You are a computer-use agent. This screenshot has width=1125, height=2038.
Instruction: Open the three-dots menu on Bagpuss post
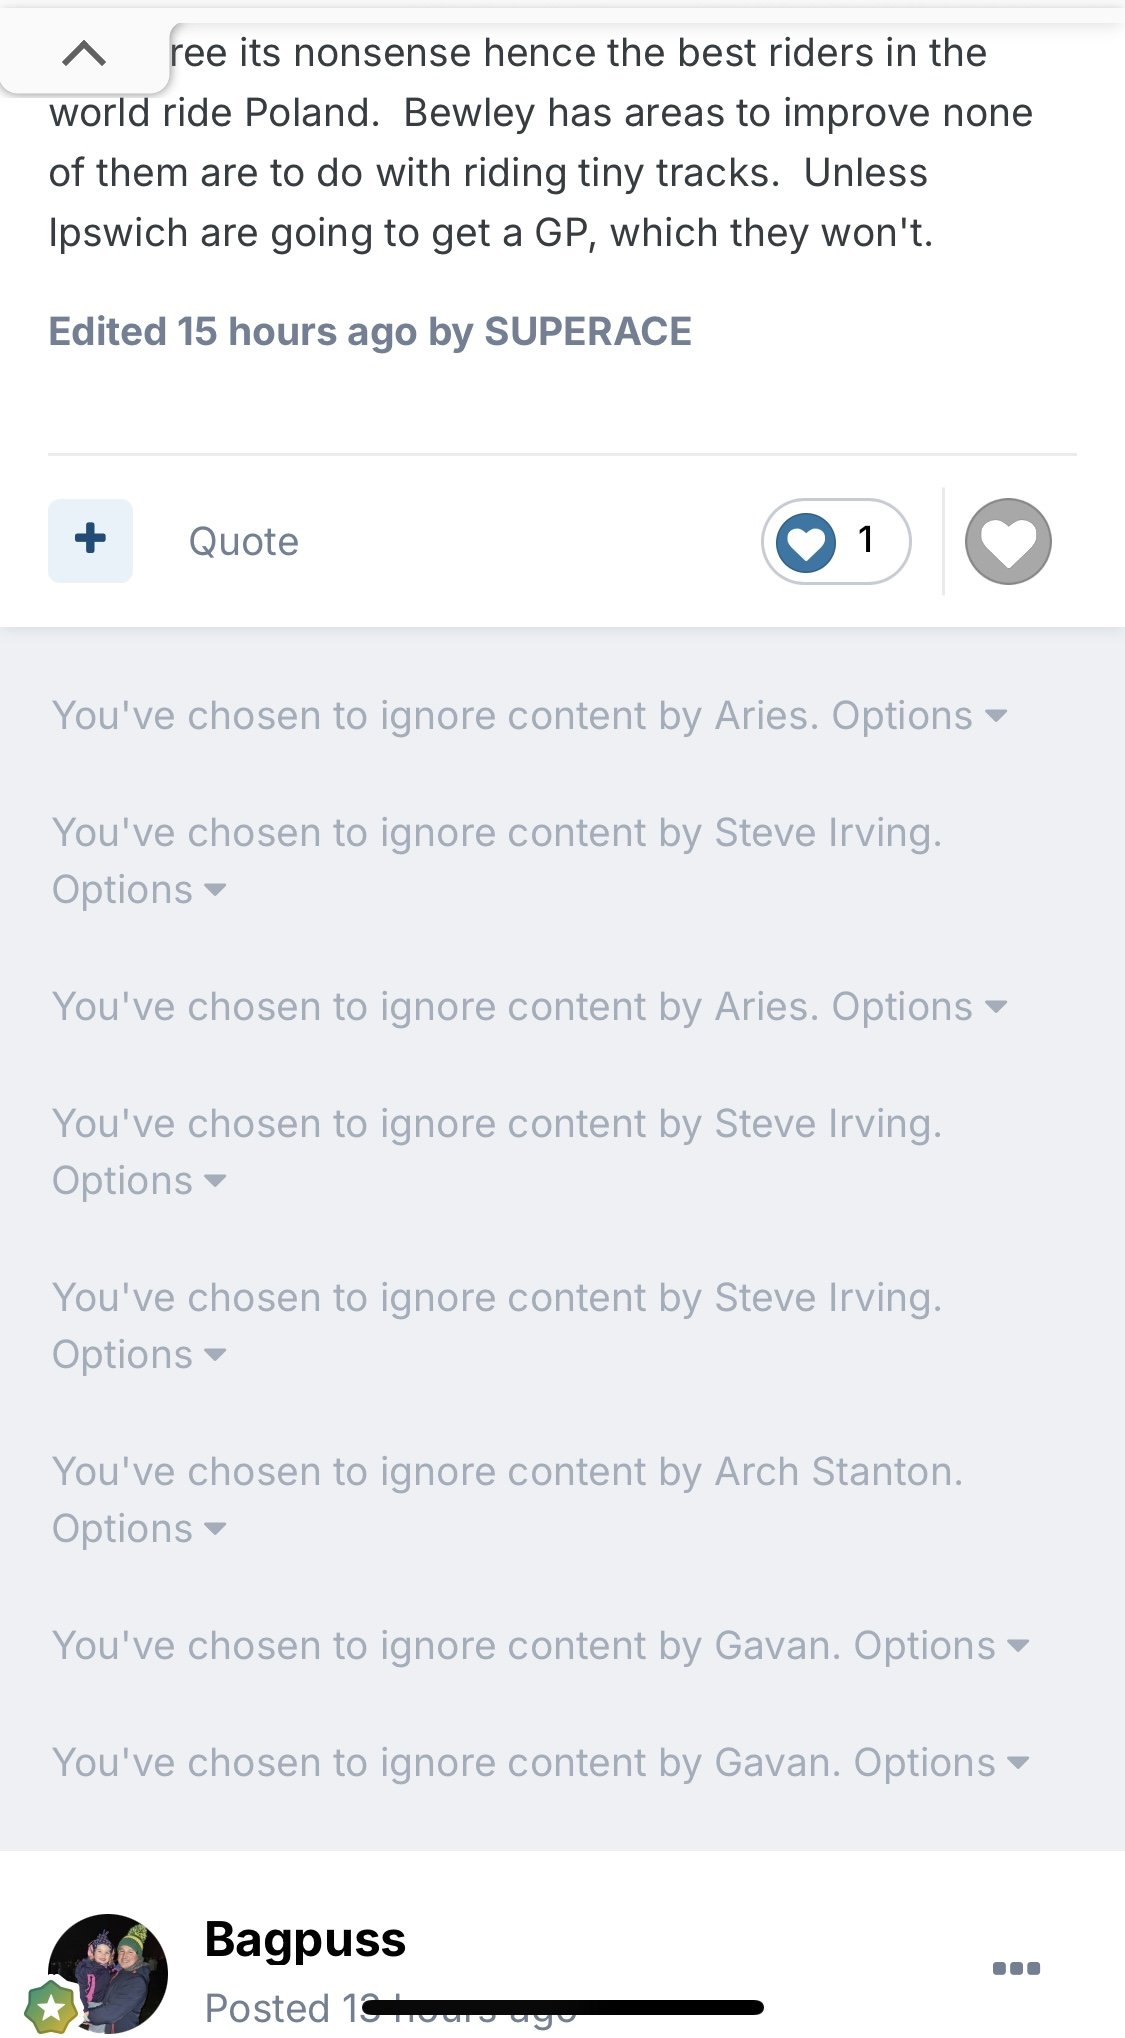pyautogui.click(x=1016, y=1968)
